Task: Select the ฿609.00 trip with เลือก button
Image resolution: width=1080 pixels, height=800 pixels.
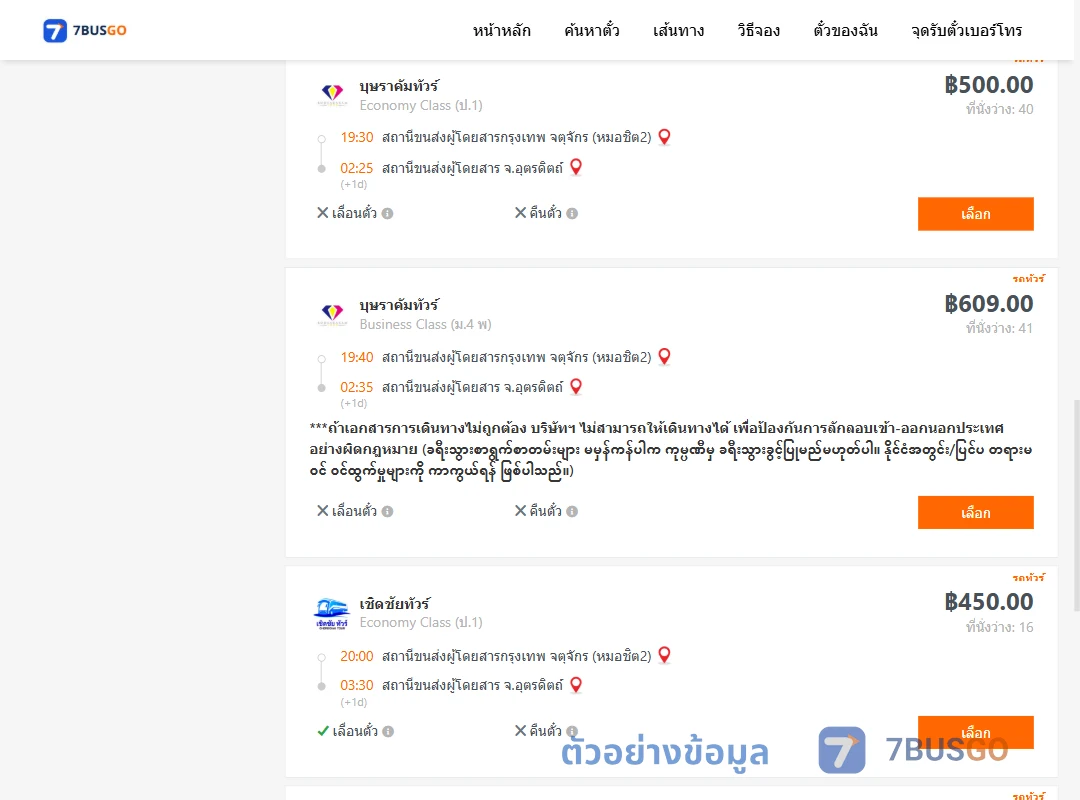Action: pos(975,513)
